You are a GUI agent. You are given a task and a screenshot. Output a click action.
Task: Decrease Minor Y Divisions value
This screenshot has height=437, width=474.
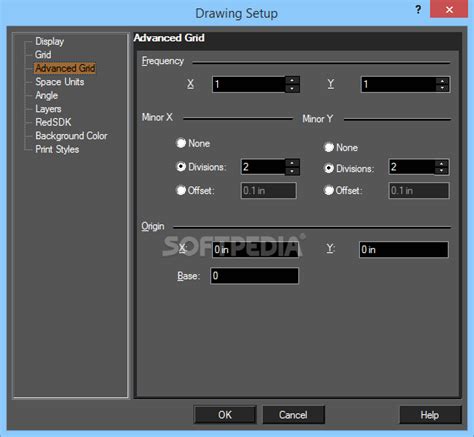click(442, 171)
